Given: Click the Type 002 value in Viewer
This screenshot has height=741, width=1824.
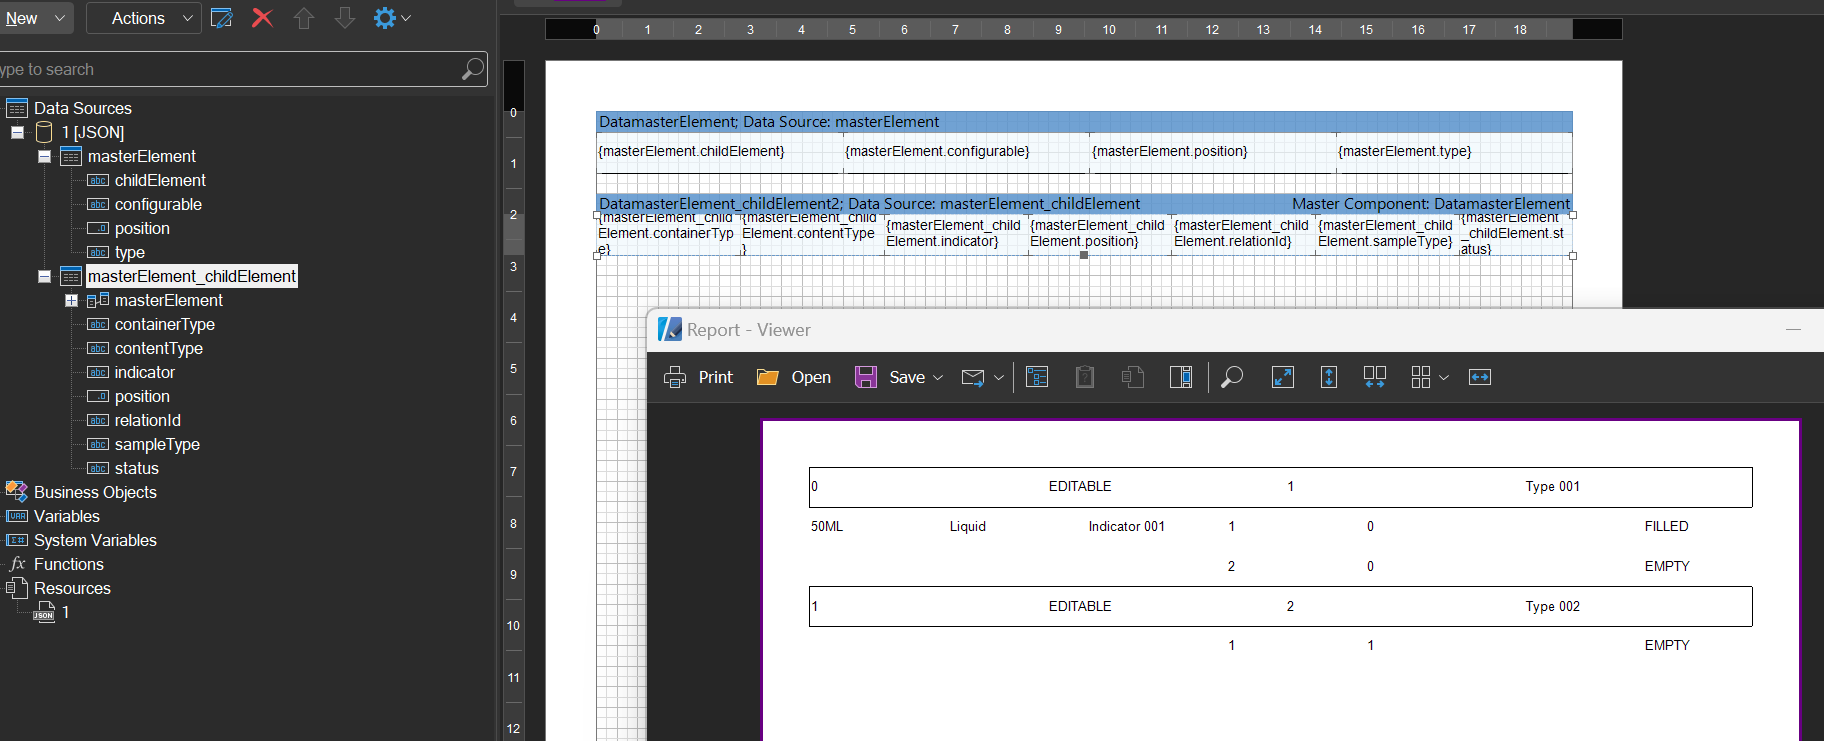Looking at the screenshot, I should [1553, 606].
